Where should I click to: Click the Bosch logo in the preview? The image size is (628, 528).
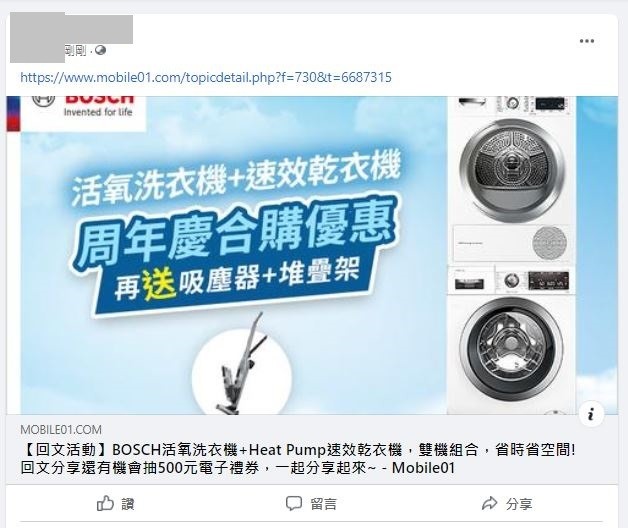click(83, 106)
